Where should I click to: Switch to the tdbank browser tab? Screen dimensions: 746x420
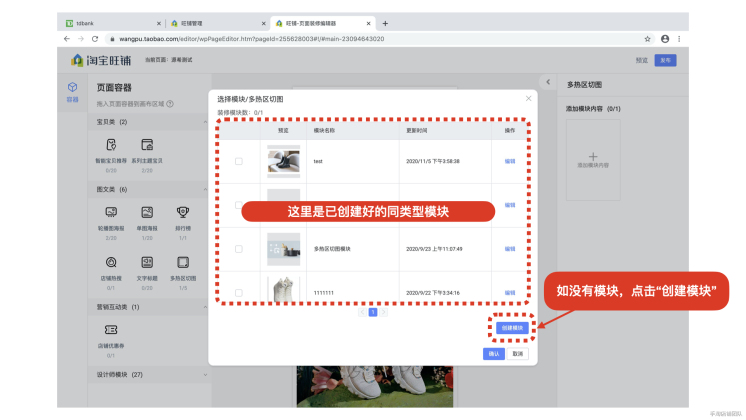click(113, 23)
